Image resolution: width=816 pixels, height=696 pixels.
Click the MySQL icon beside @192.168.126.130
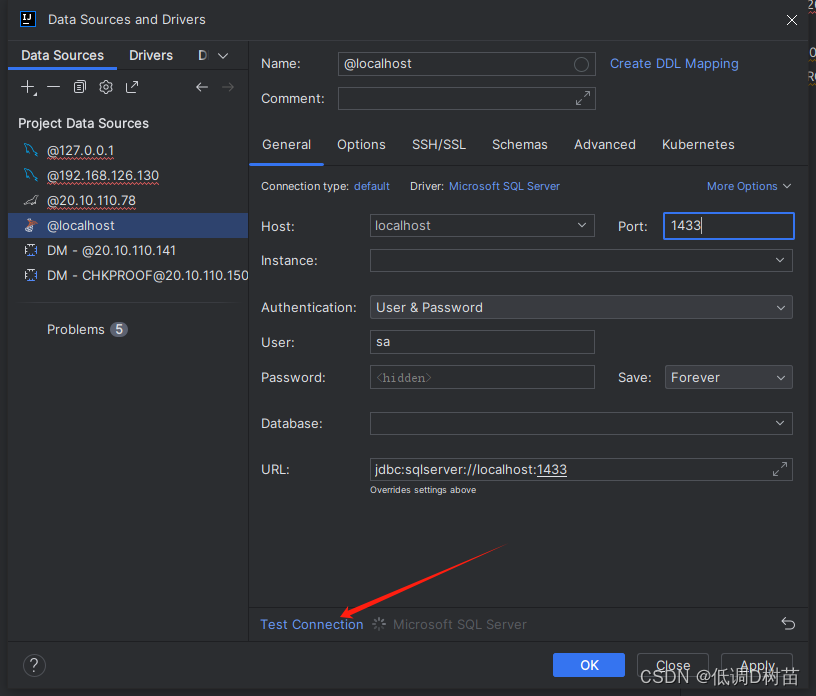click(31, 175)
